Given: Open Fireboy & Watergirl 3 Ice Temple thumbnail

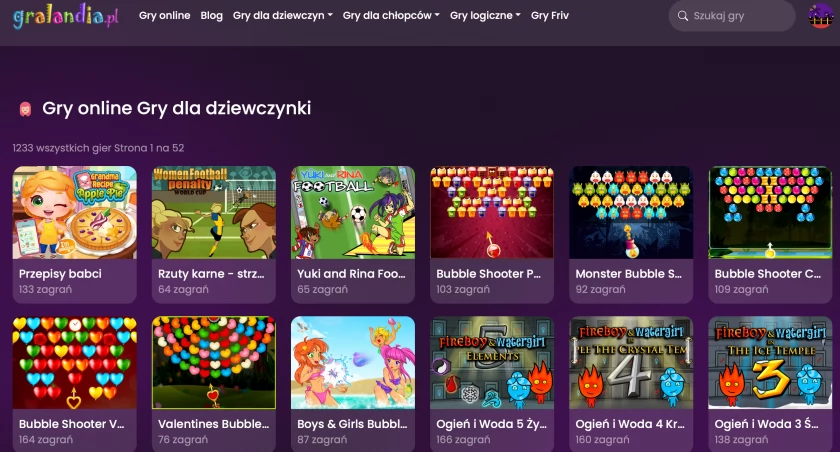Looking at the screenshot, I should click(x=770, y=363).
